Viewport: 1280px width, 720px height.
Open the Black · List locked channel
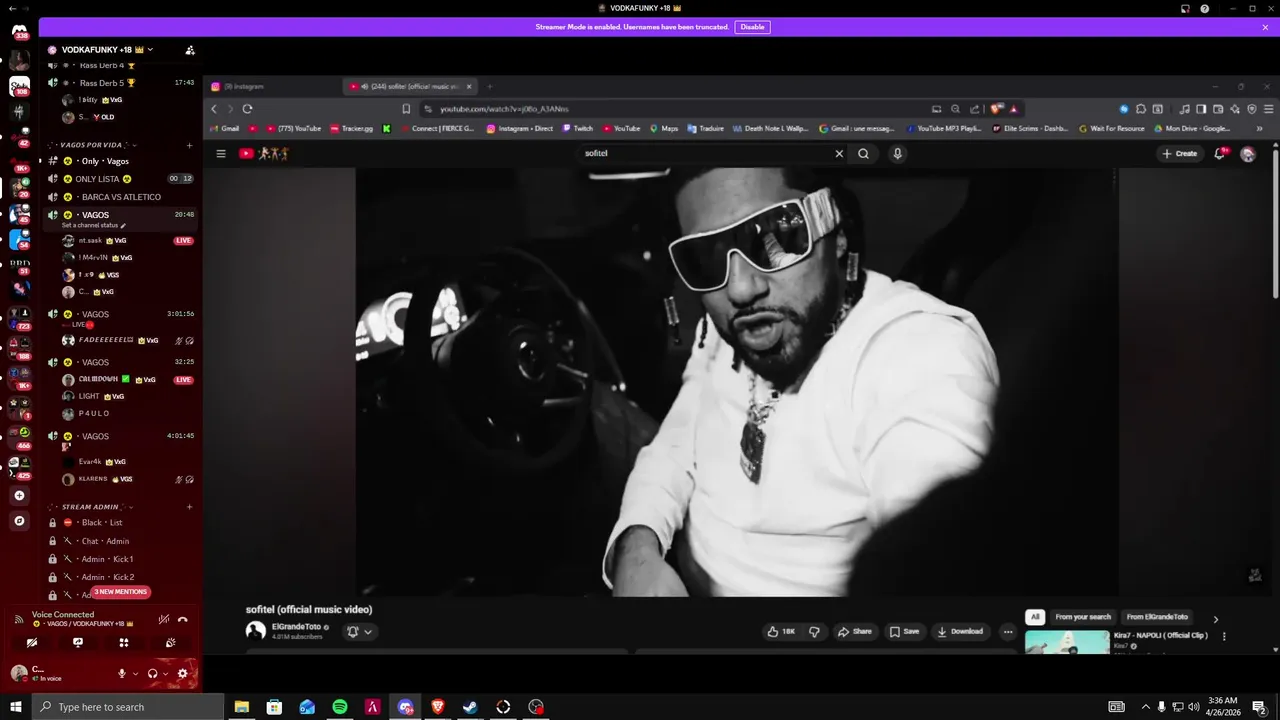(x=121, y=523)
